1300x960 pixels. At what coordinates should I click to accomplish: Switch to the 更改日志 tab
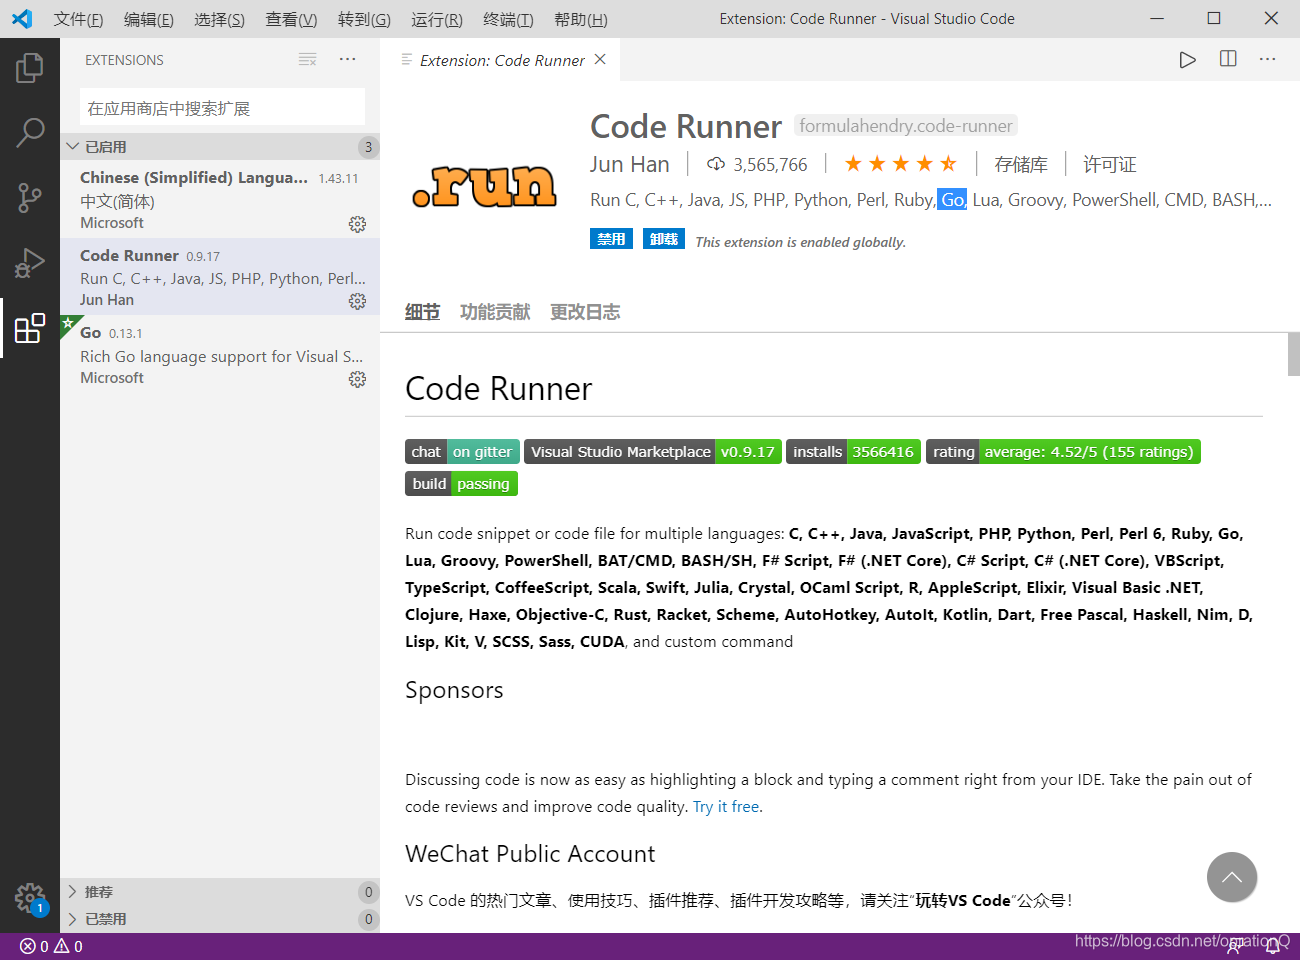click(x=585, y=312)
